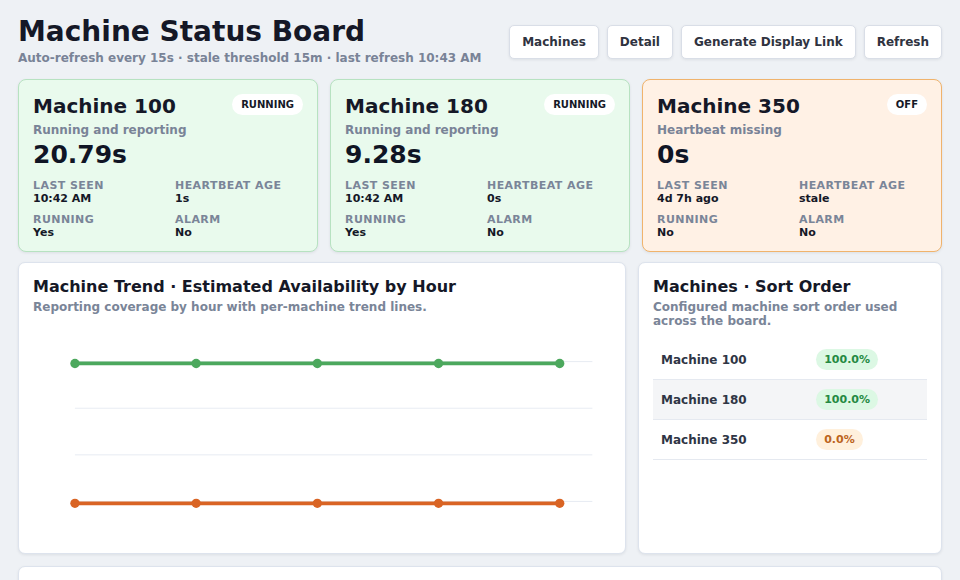The image size is (960, 580).
Task: Refresh the status board
Action: pos(902,42)
